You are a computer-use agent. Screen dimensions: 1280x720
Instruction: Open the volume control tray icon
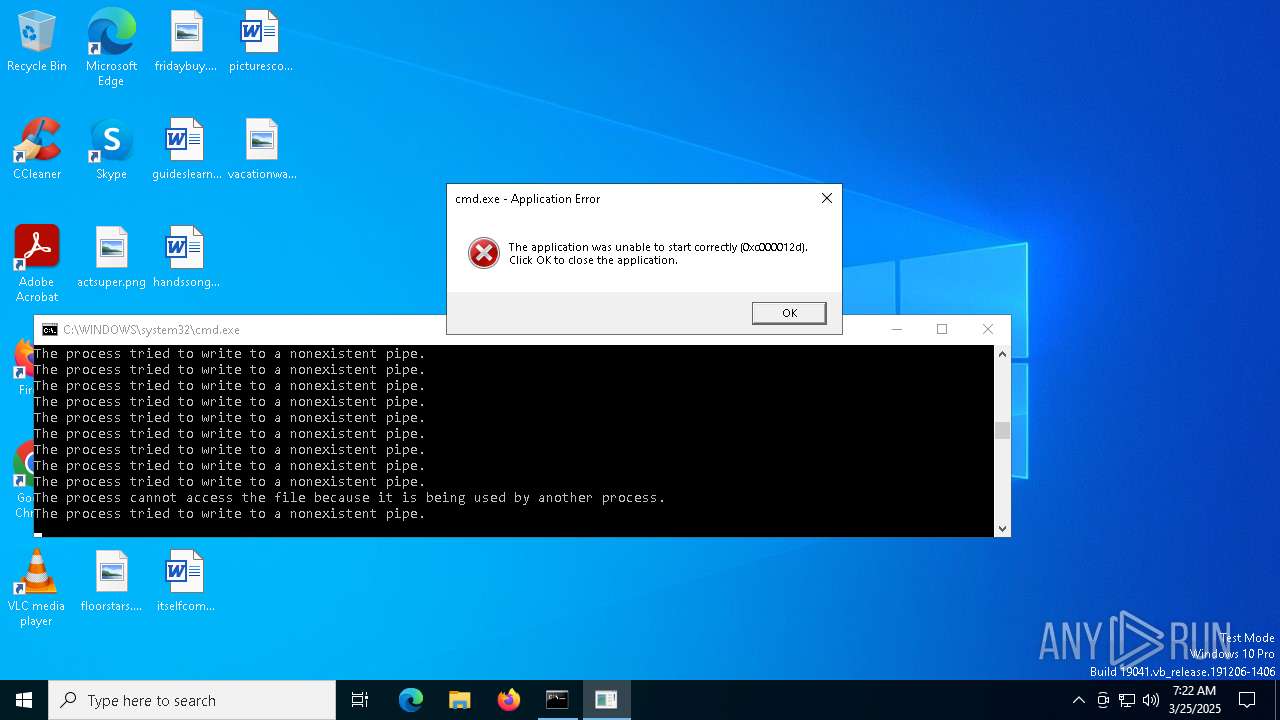1151,700
